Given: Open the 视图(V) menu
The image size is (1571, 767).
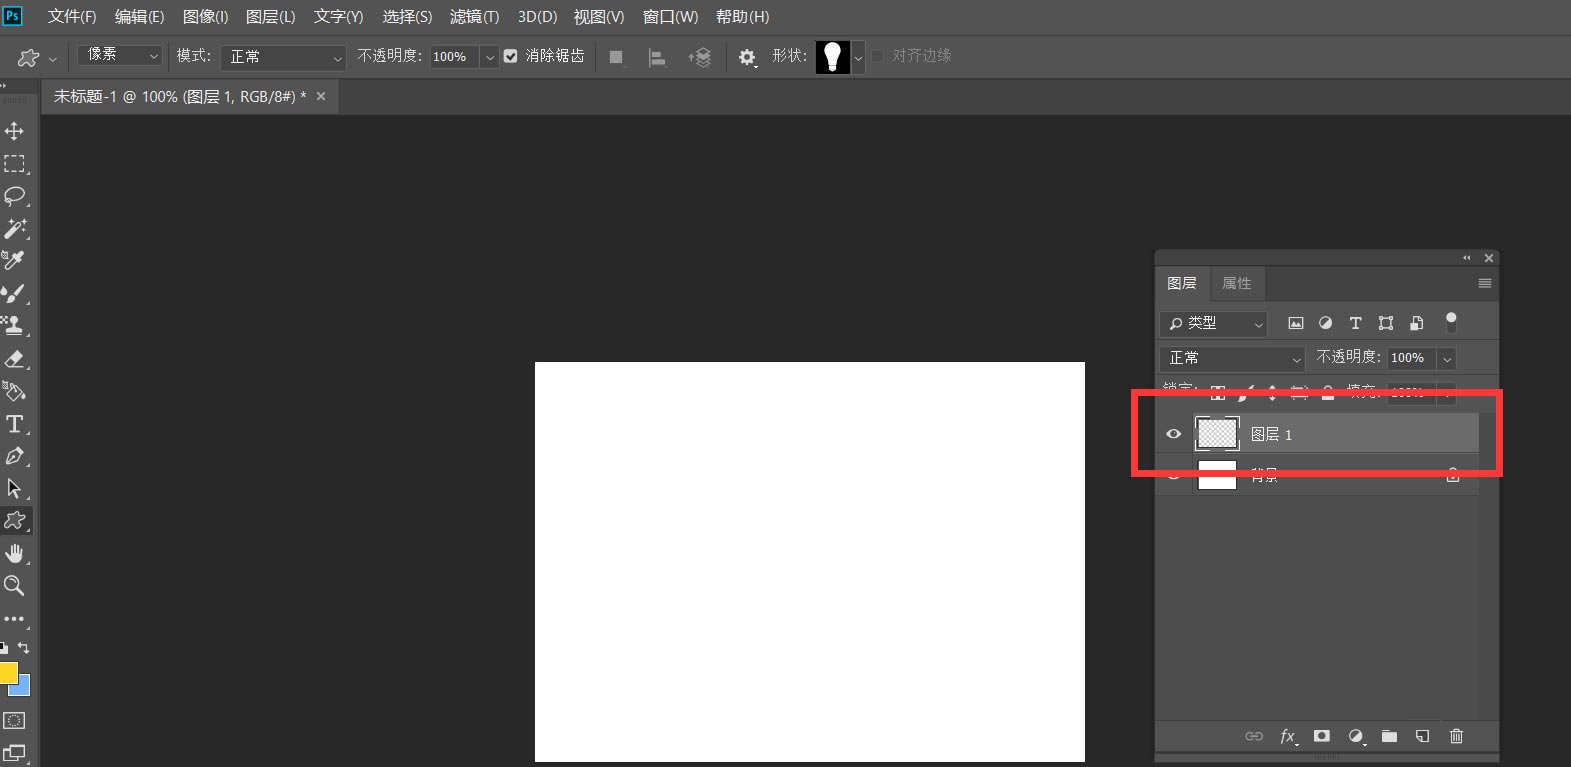Looking at the screenshot, I should [599, 17].
